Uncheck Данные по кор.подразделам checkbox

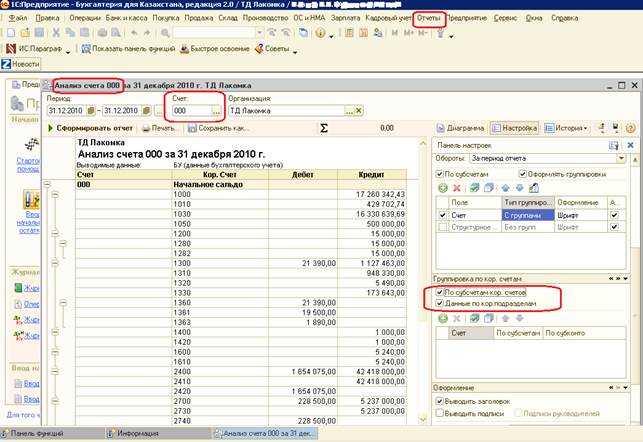441,302
